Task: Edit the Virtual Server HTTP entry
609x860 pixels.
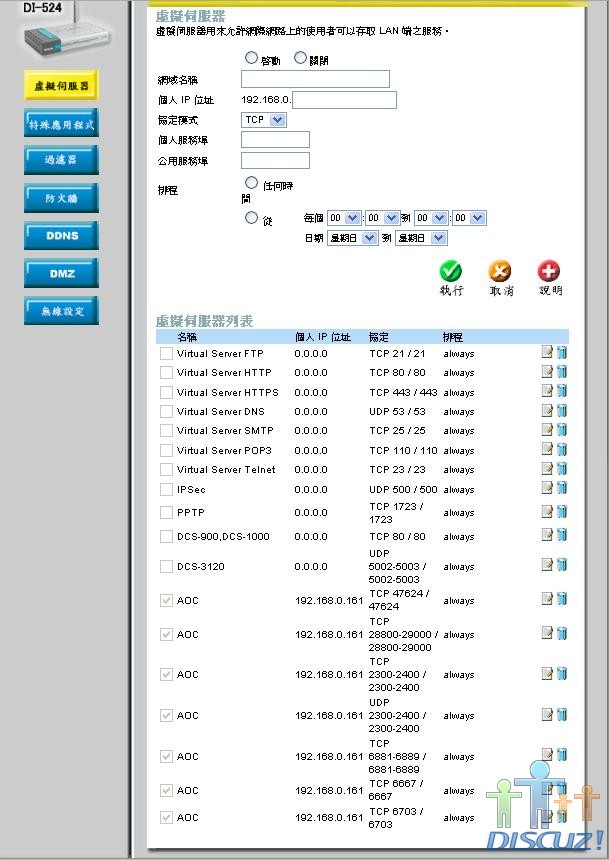Action: [547, 371]
